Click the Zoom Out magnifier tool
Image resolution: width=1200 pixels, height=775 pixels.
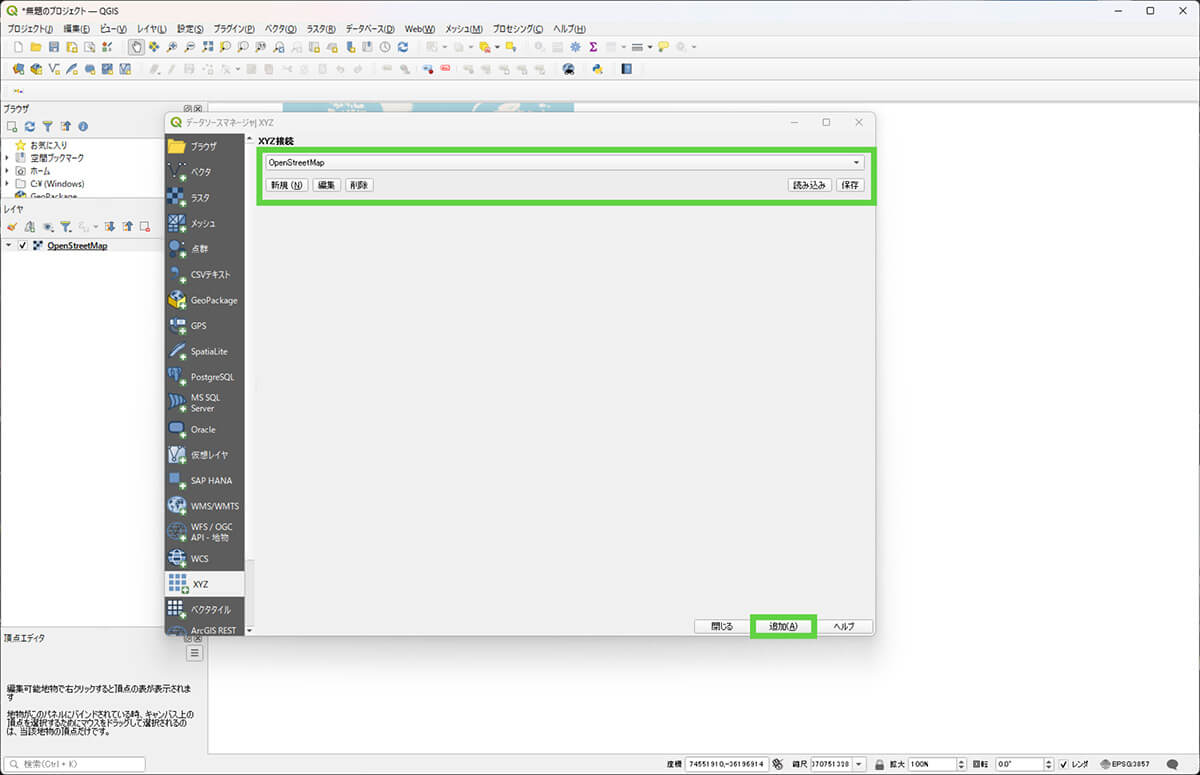[x=189, y=47]
